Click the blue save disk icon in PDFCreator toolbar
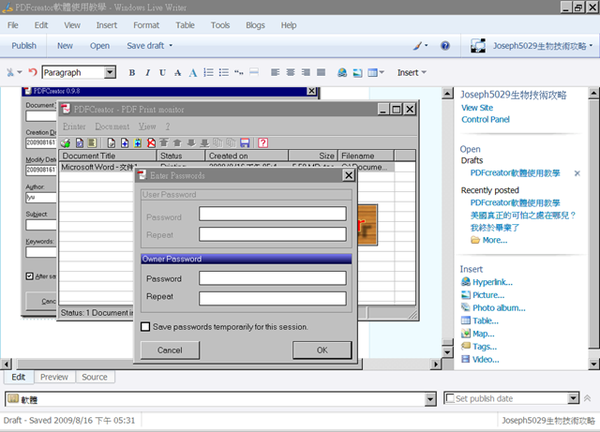This screenshot has height=432, width=600. (x=245, y=143)
